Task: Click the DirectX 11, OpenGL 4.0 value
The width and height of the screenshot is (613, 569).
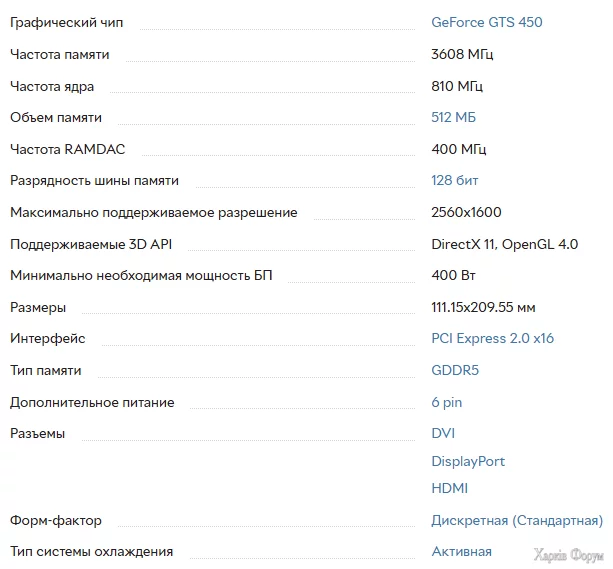Action: pos(504,245)
